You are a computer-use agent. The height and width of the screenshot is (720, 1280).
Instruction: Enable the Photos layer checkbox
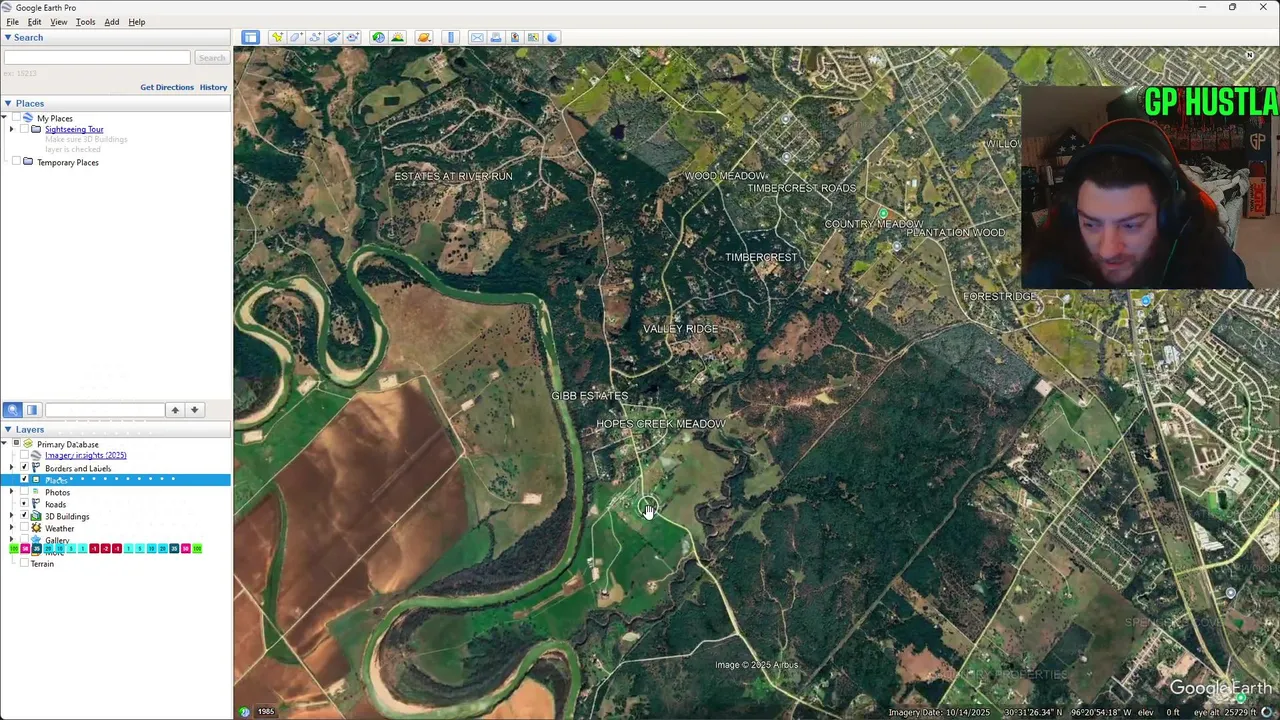24,492
